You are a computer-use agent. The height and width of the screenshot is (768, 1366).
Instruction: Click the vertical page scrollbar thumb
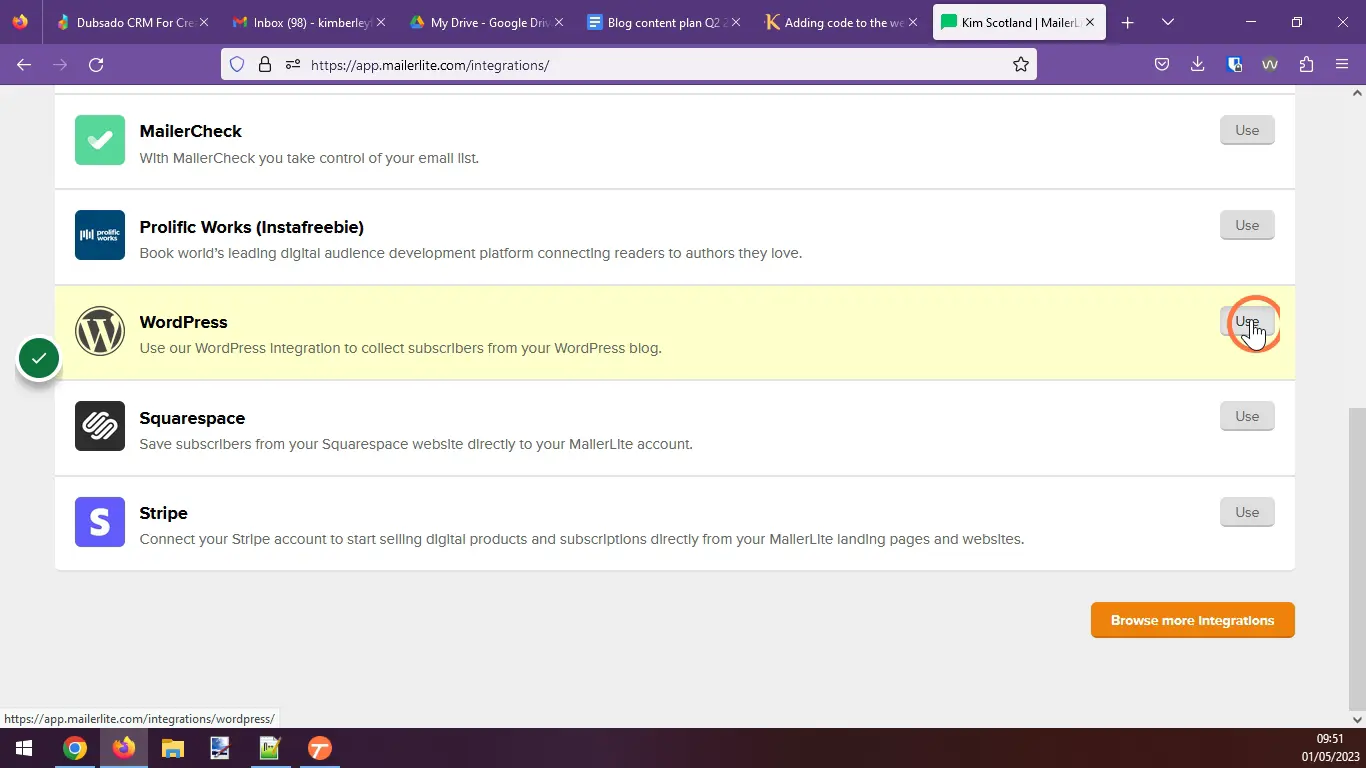(1357, 558)
